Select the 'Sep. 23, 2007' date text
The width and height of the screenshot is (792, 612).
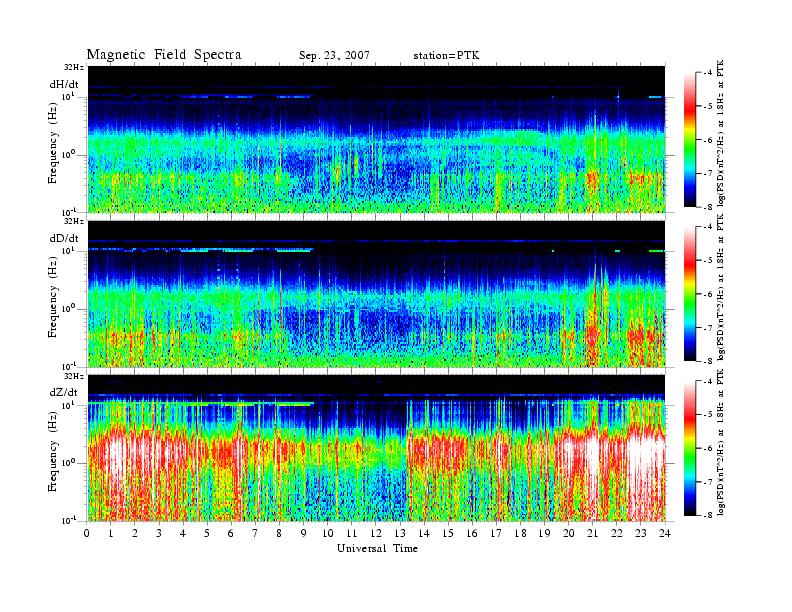click(x=334, y=56)
